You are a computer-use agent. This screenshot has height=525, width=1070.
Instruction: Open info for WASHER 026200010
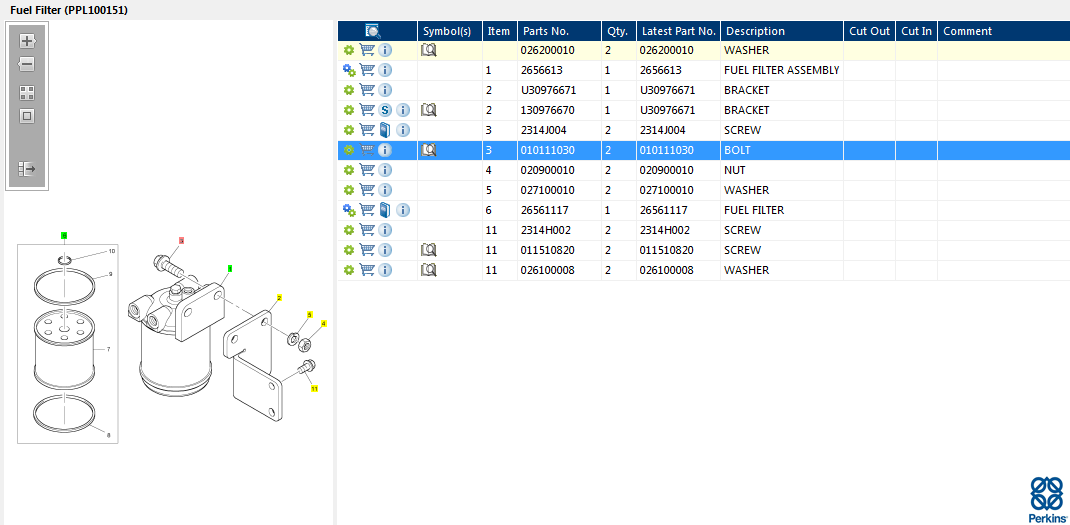[385, 50]
